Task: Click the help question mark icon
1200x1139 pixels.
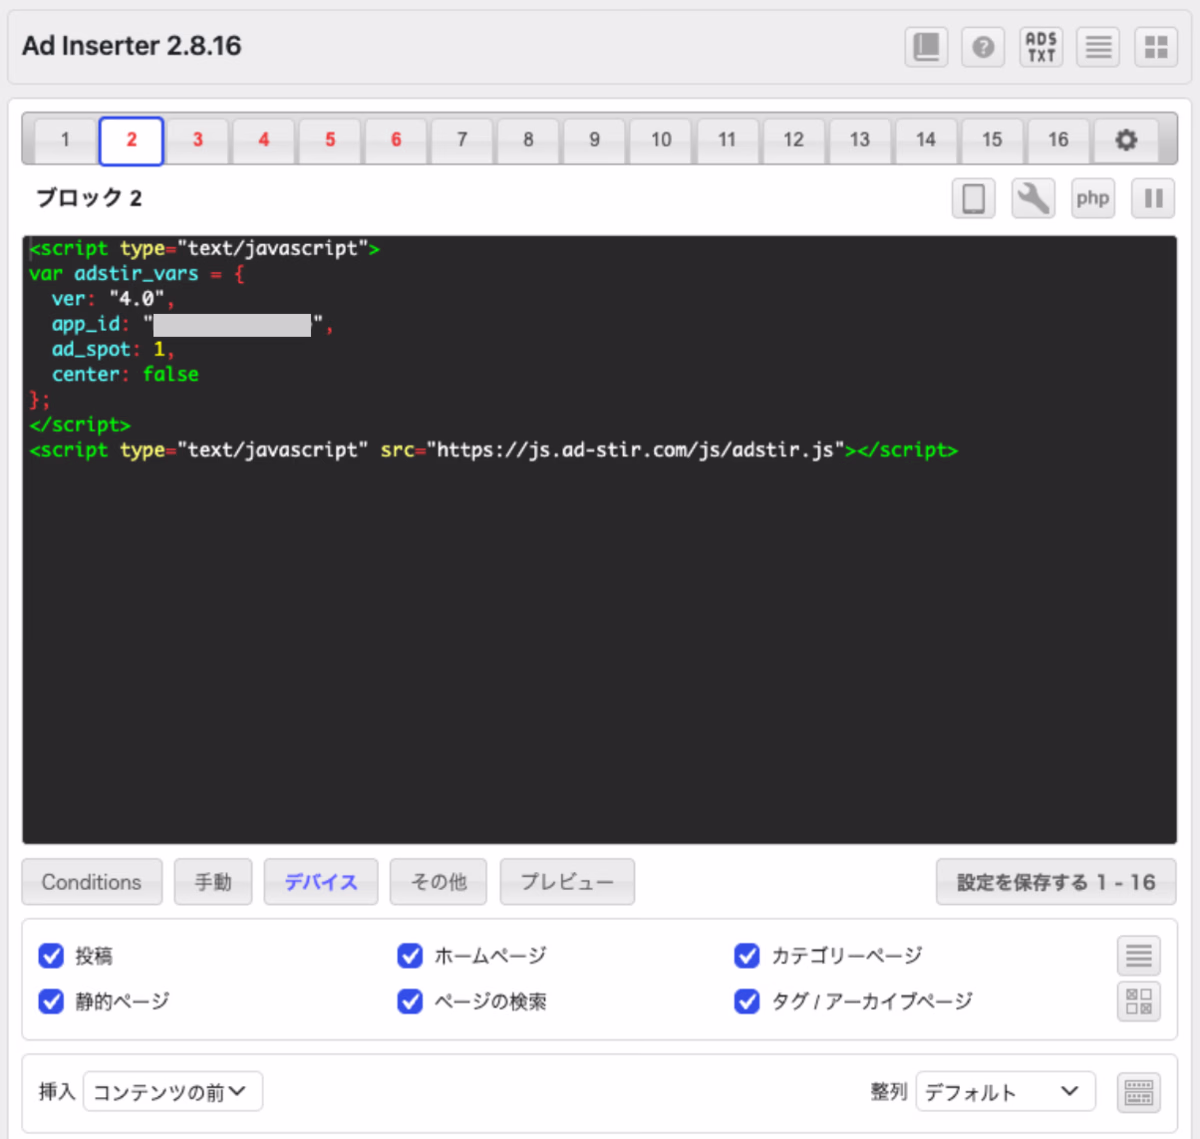Action: 983,47
